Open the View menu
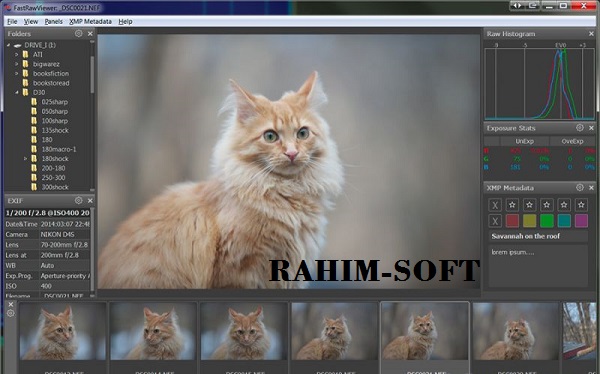Image resolution: width=600 pixels, height=374 pixels. 31,21
